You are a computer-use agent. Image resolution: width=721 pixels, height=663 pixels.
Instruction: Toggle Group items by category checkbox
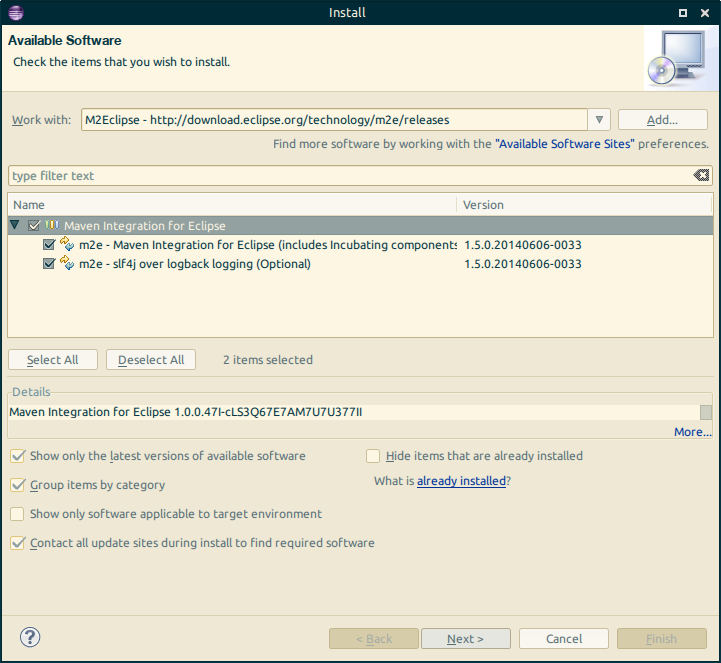tap(17, 485)
